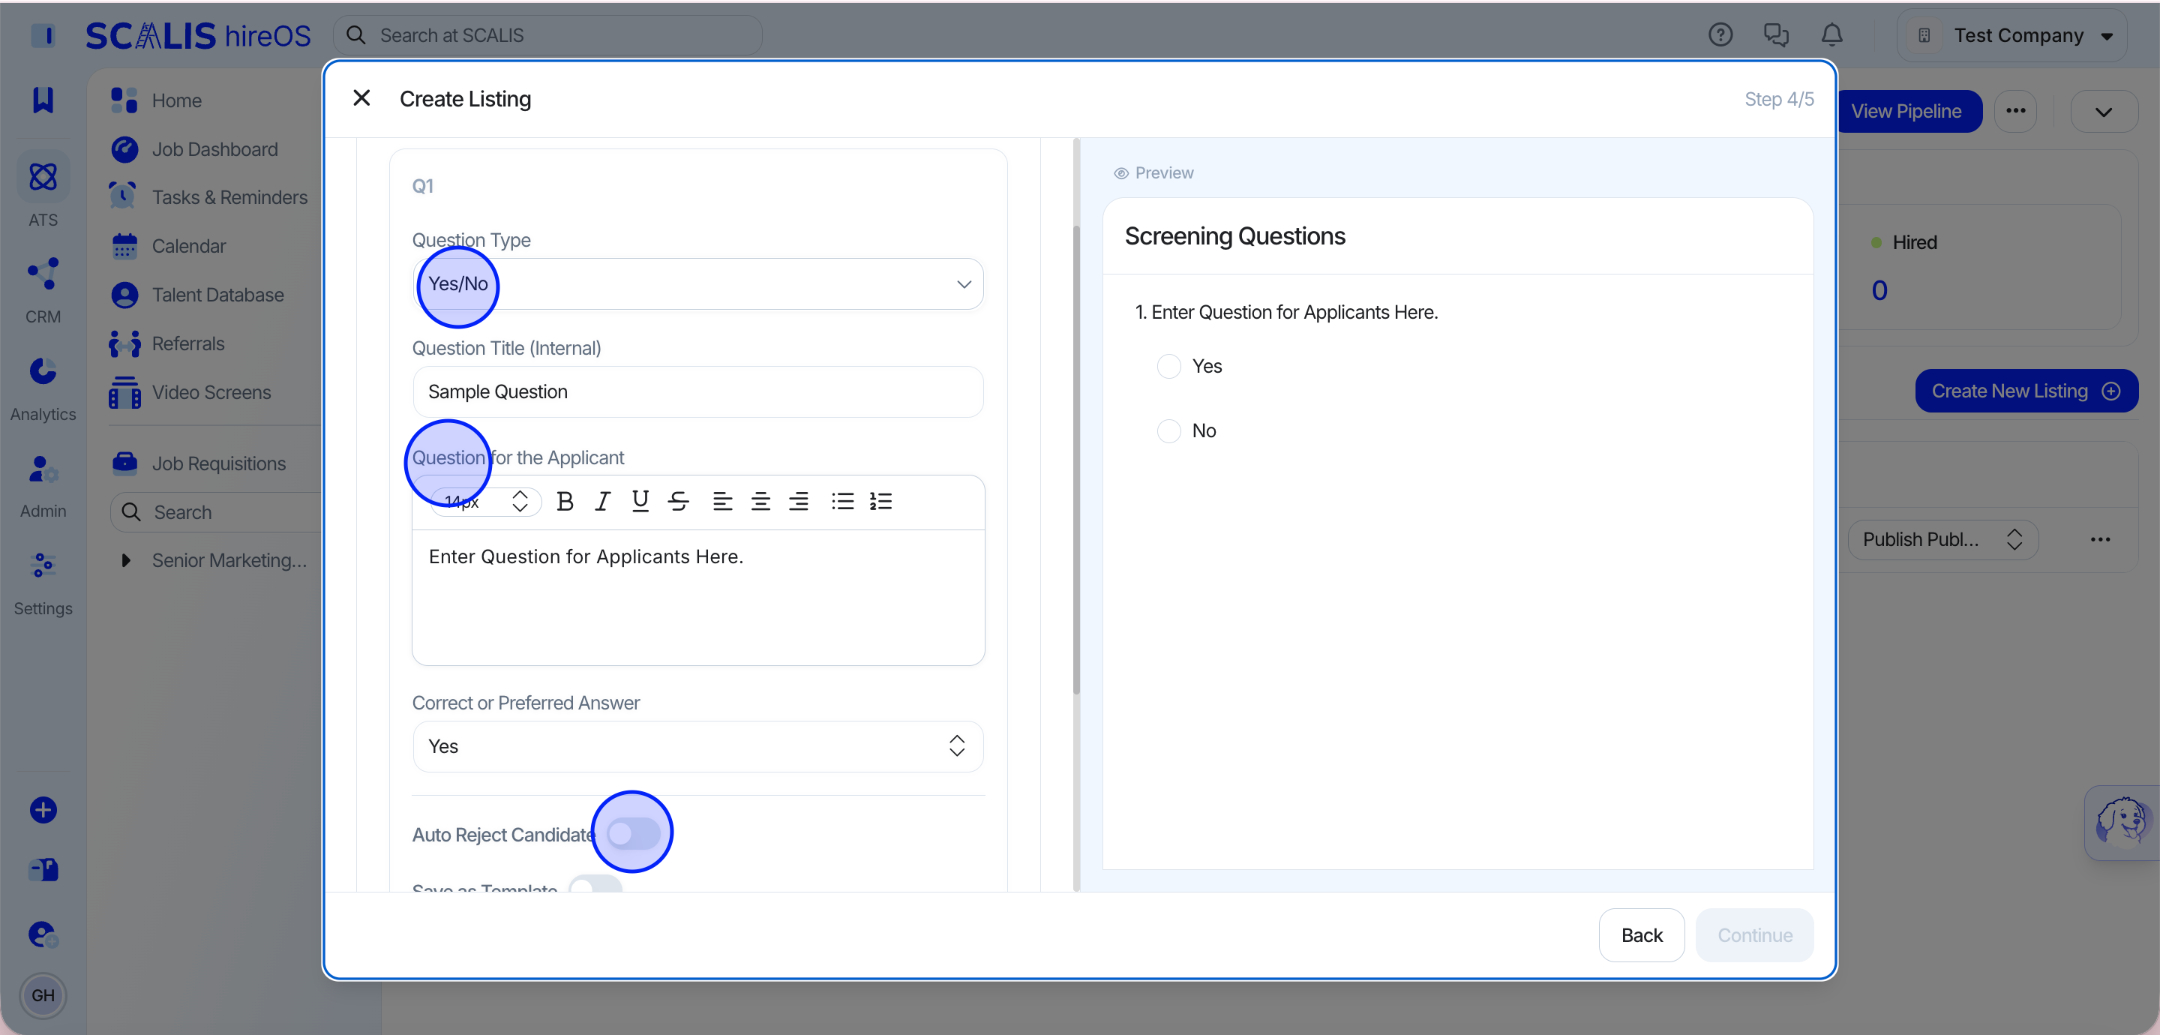Insert a bulleted list
This screenshot has width=2160, height=1035.
coord(843,502)
